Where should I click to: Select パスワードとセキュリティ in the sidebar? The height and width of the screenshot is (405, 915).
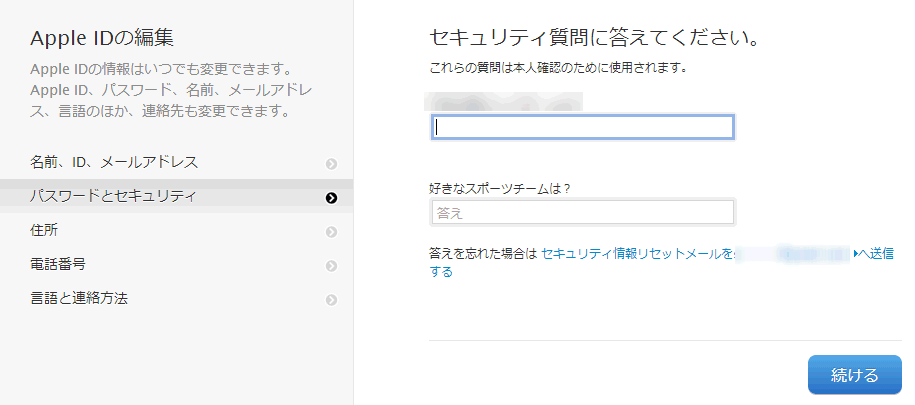[113, 196]
